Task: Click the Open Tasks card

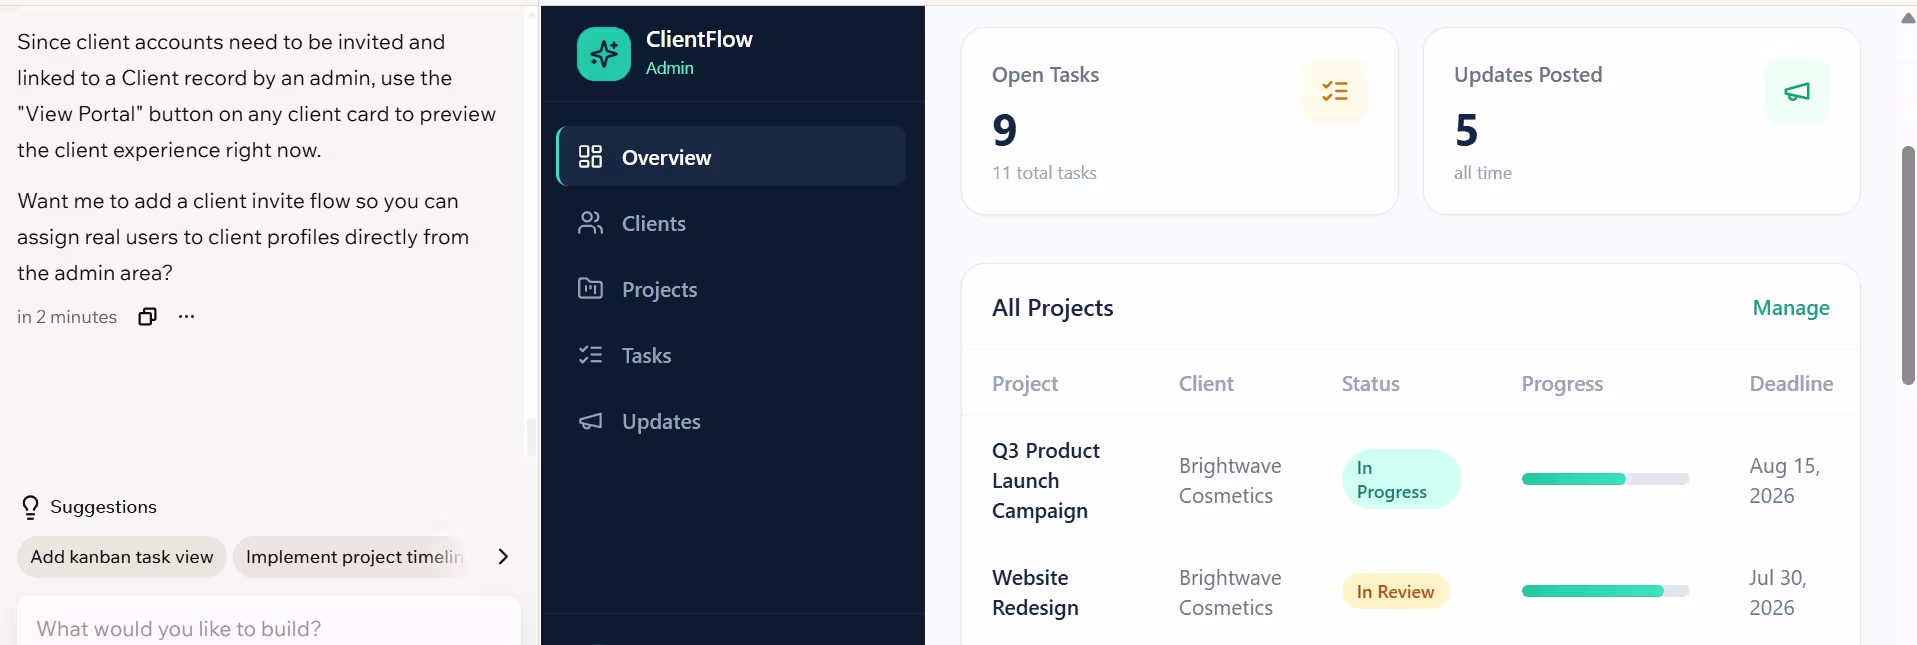Action: (1180, 121)
